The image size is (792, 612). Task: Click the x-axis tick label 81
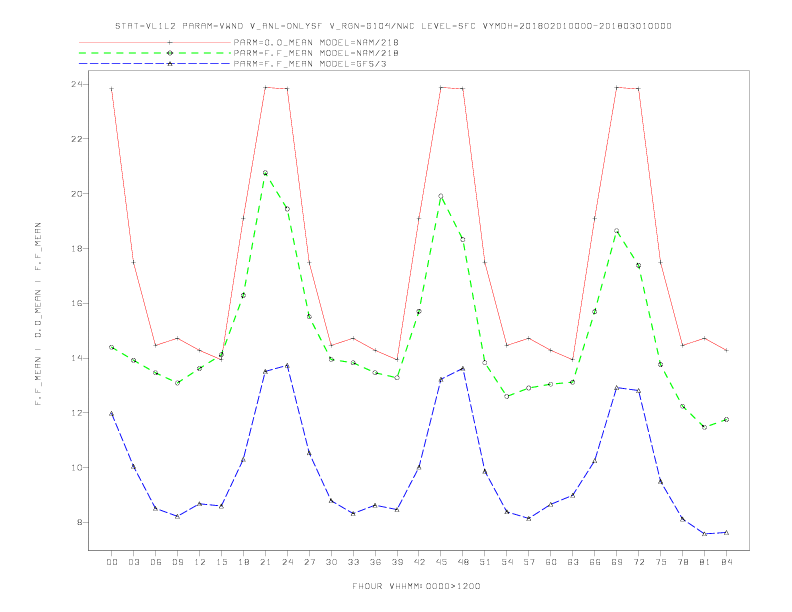pos(705,562)
